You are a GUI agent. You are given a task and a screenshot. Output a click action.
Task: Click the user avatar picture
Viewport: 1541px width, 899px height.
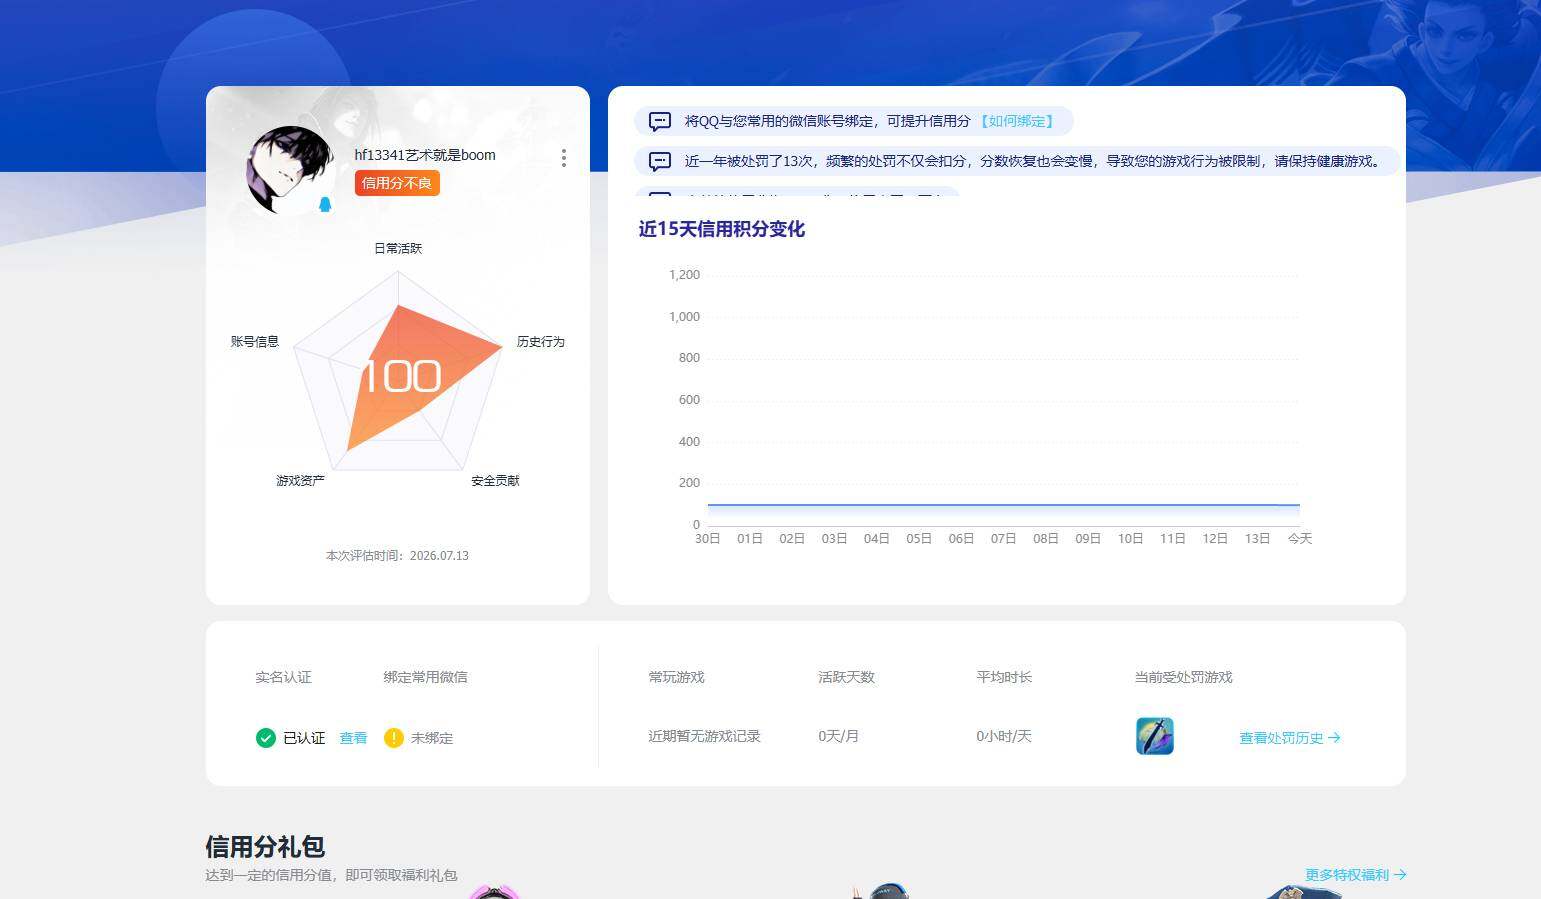tap(290, 171)
